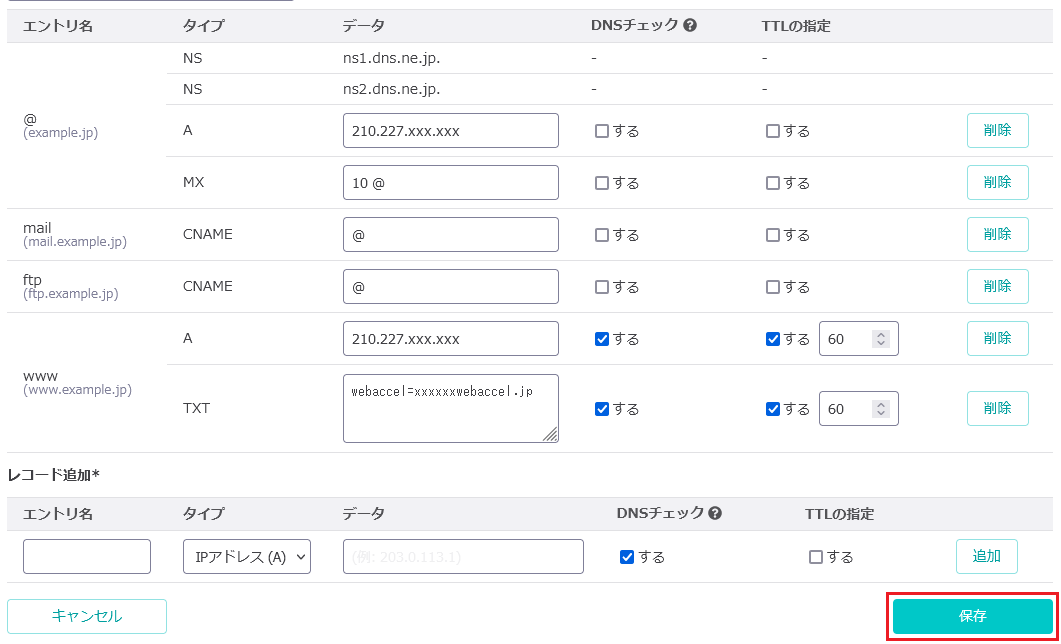The height and width of the screenshot is (644, 1061).
Task: Click the new record エントリ名 input field
Action: 87,557
